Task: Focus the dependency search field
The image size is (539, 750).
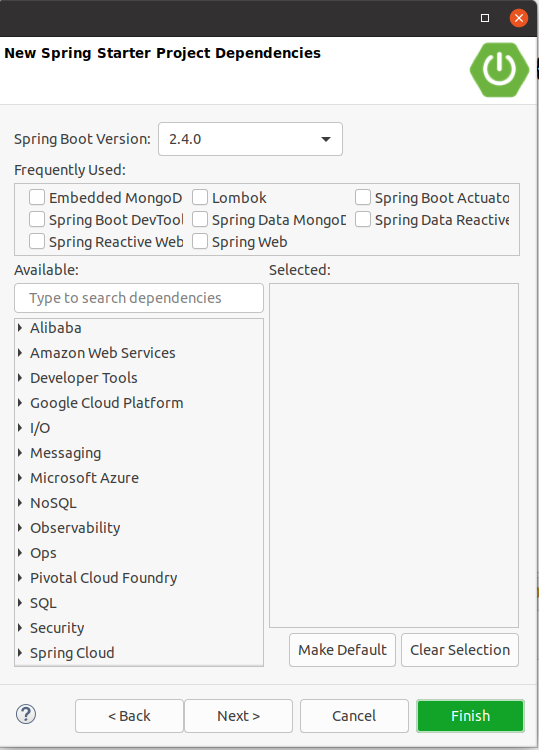Action: click(x=139, y=298)
